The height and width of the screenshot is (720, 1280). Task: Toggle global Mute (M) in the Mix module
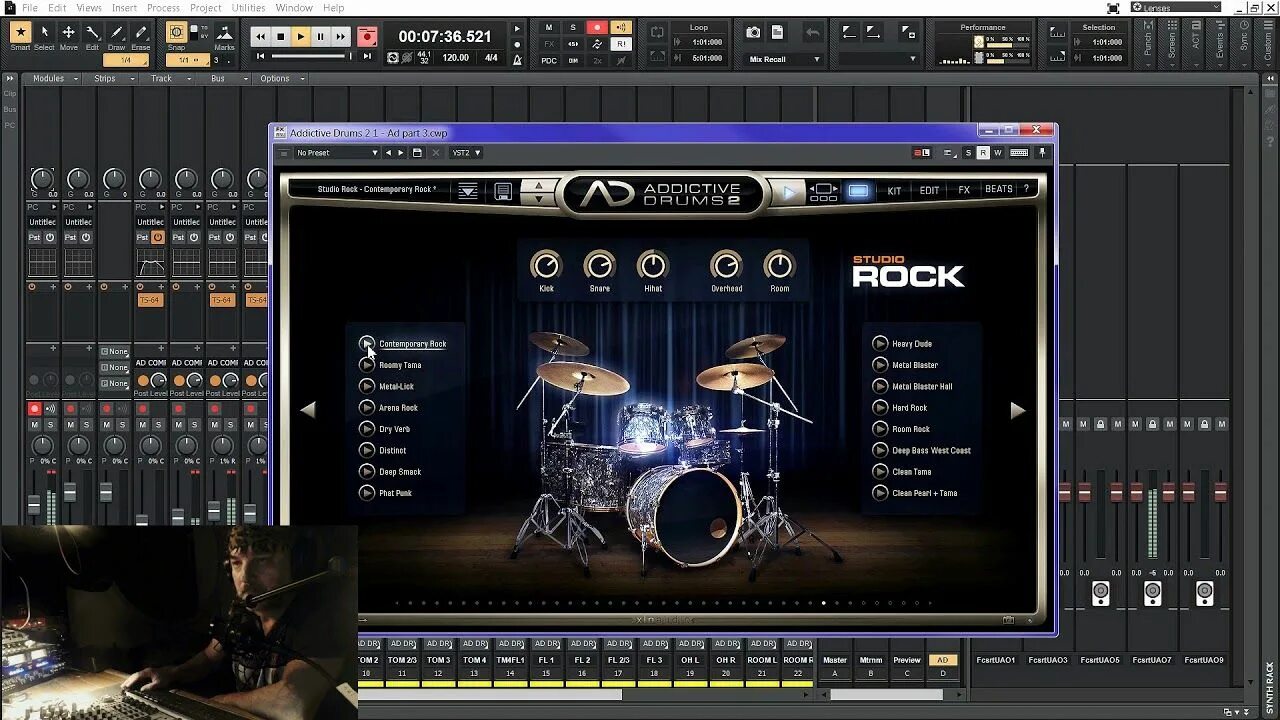(x=549, y=28)
